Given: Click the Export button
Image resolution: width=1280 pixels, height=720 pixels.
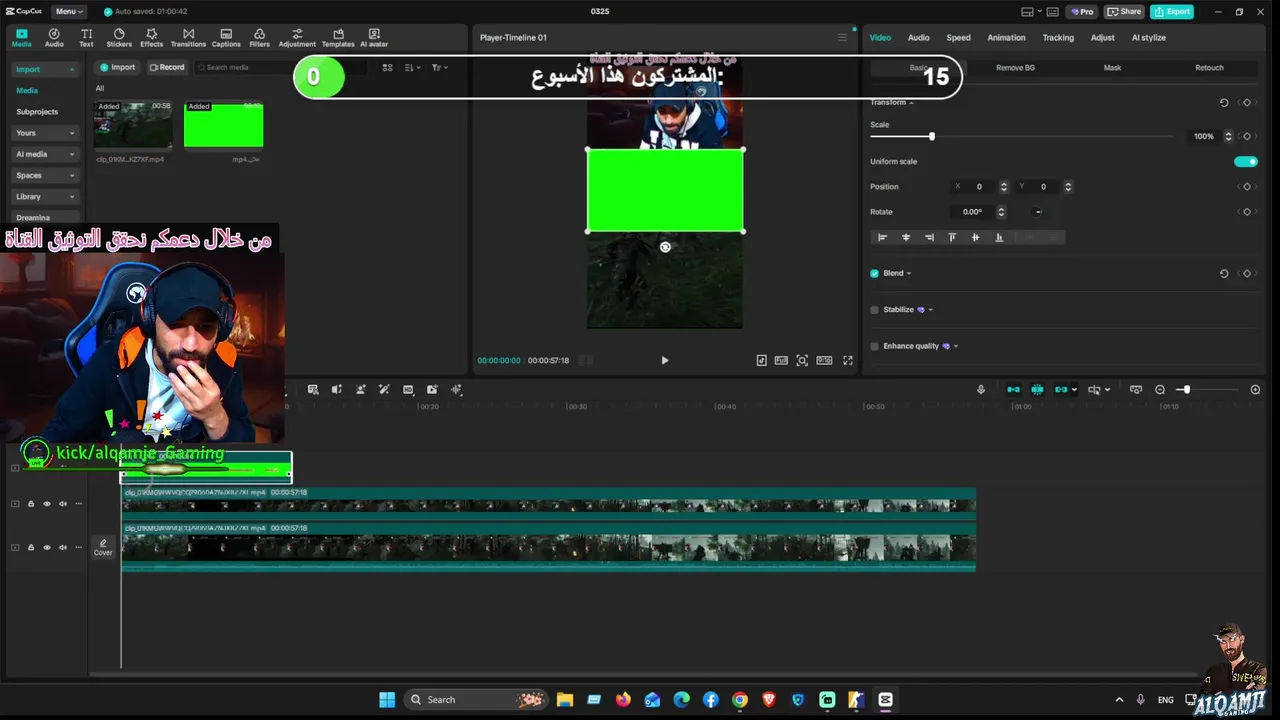Looking at the screenshot, I should [1172, 11].
